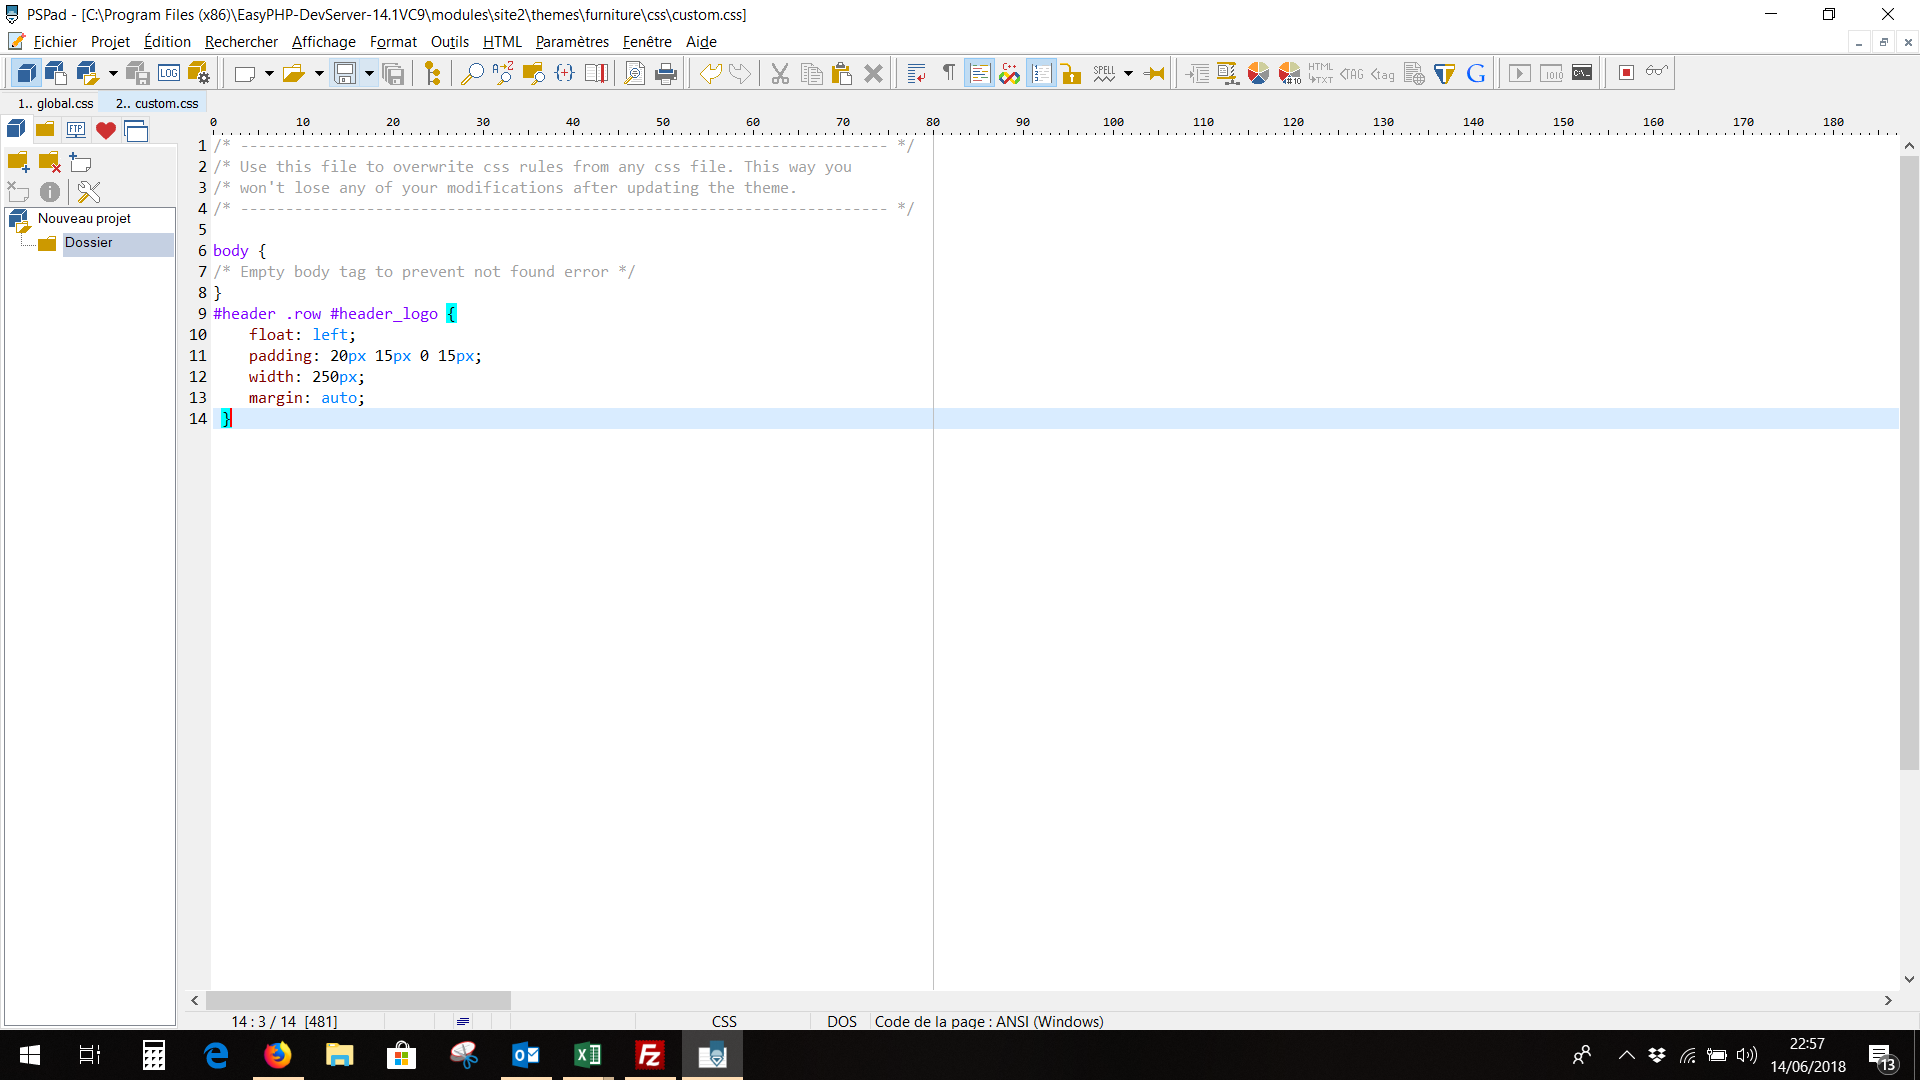Viewport: 1920px width, 1080px height.
Task: Select the Dossier folder in project tree
Action: 89,243
